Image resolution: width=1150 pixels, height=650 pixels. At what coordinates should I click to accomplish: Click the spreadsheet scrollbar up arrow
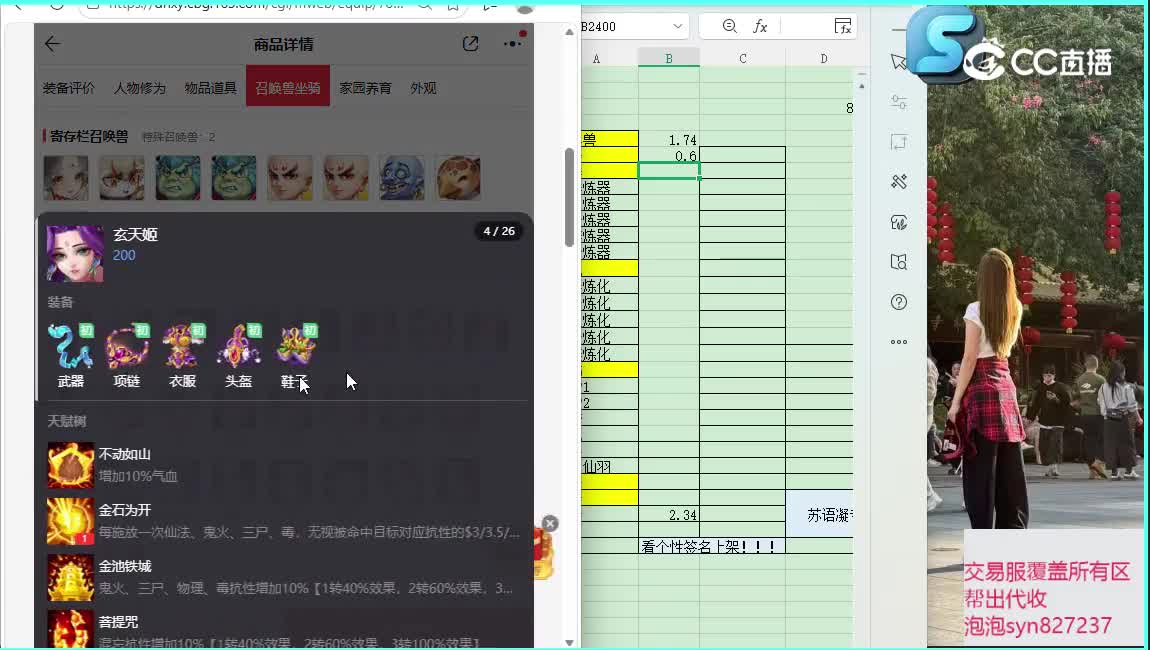pos(862,87)
